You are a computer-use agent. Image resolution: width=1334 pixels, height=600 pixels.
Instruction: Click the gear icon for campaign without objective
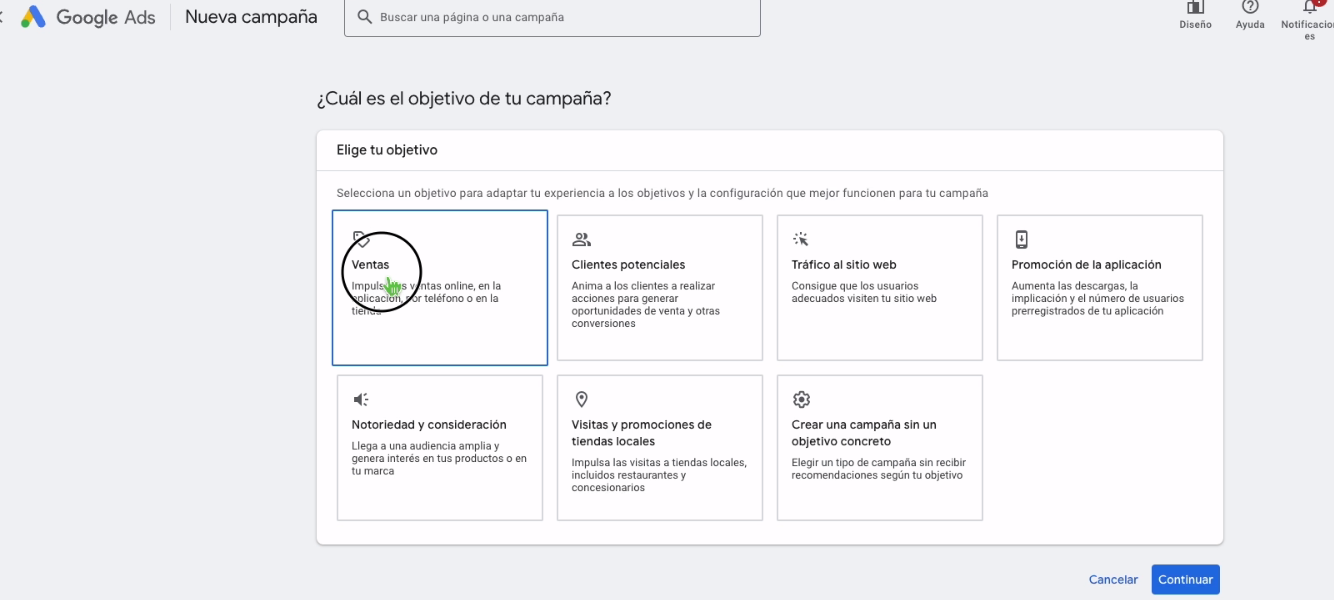point(801,399)
